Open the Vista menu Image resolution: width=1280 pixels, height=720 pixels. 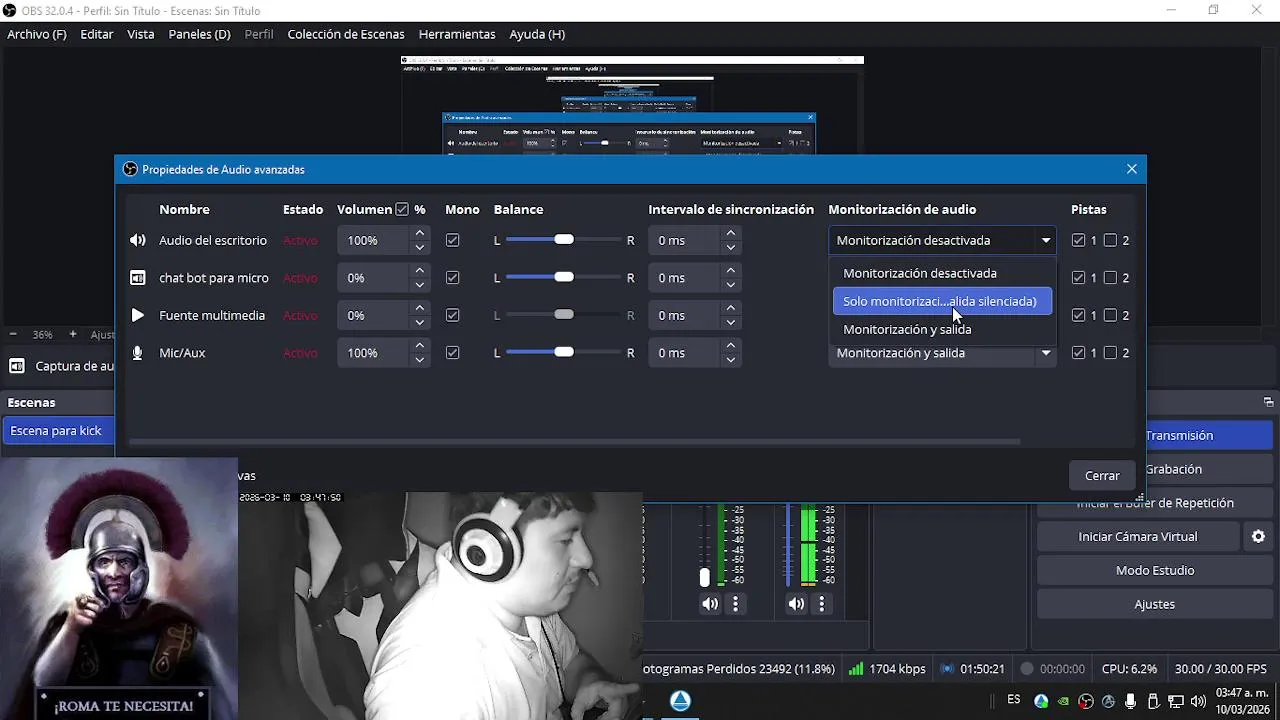click(x=141, y=34)
